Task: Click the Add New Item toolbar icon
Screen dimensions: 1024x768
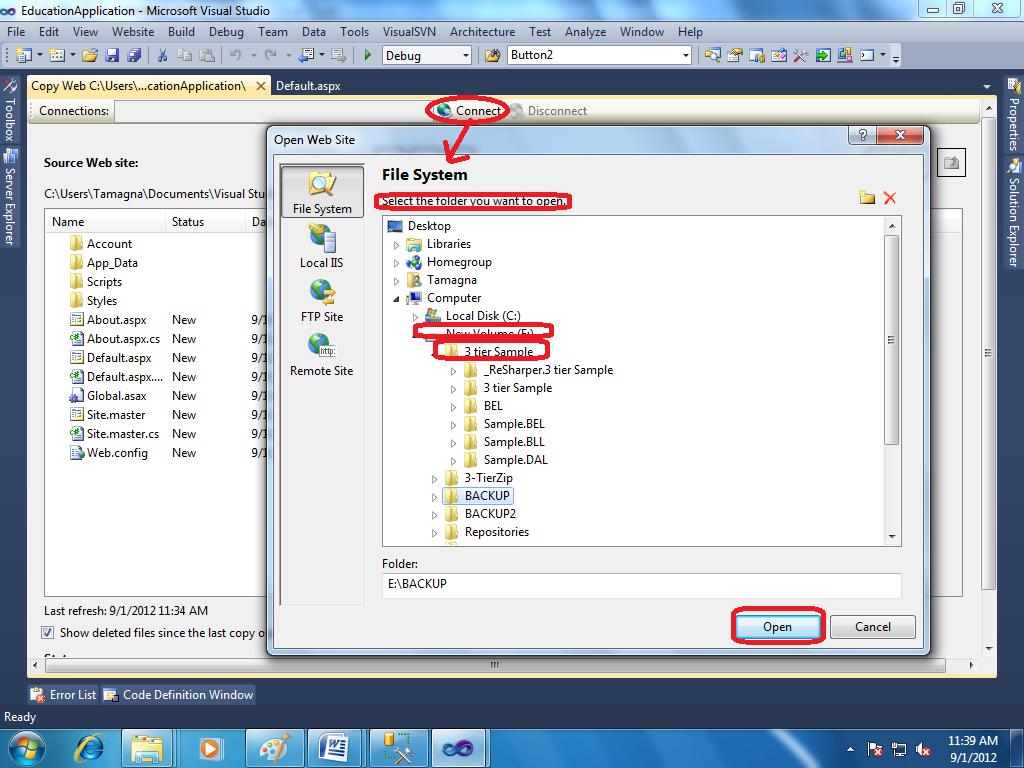Action: [57, 56]
